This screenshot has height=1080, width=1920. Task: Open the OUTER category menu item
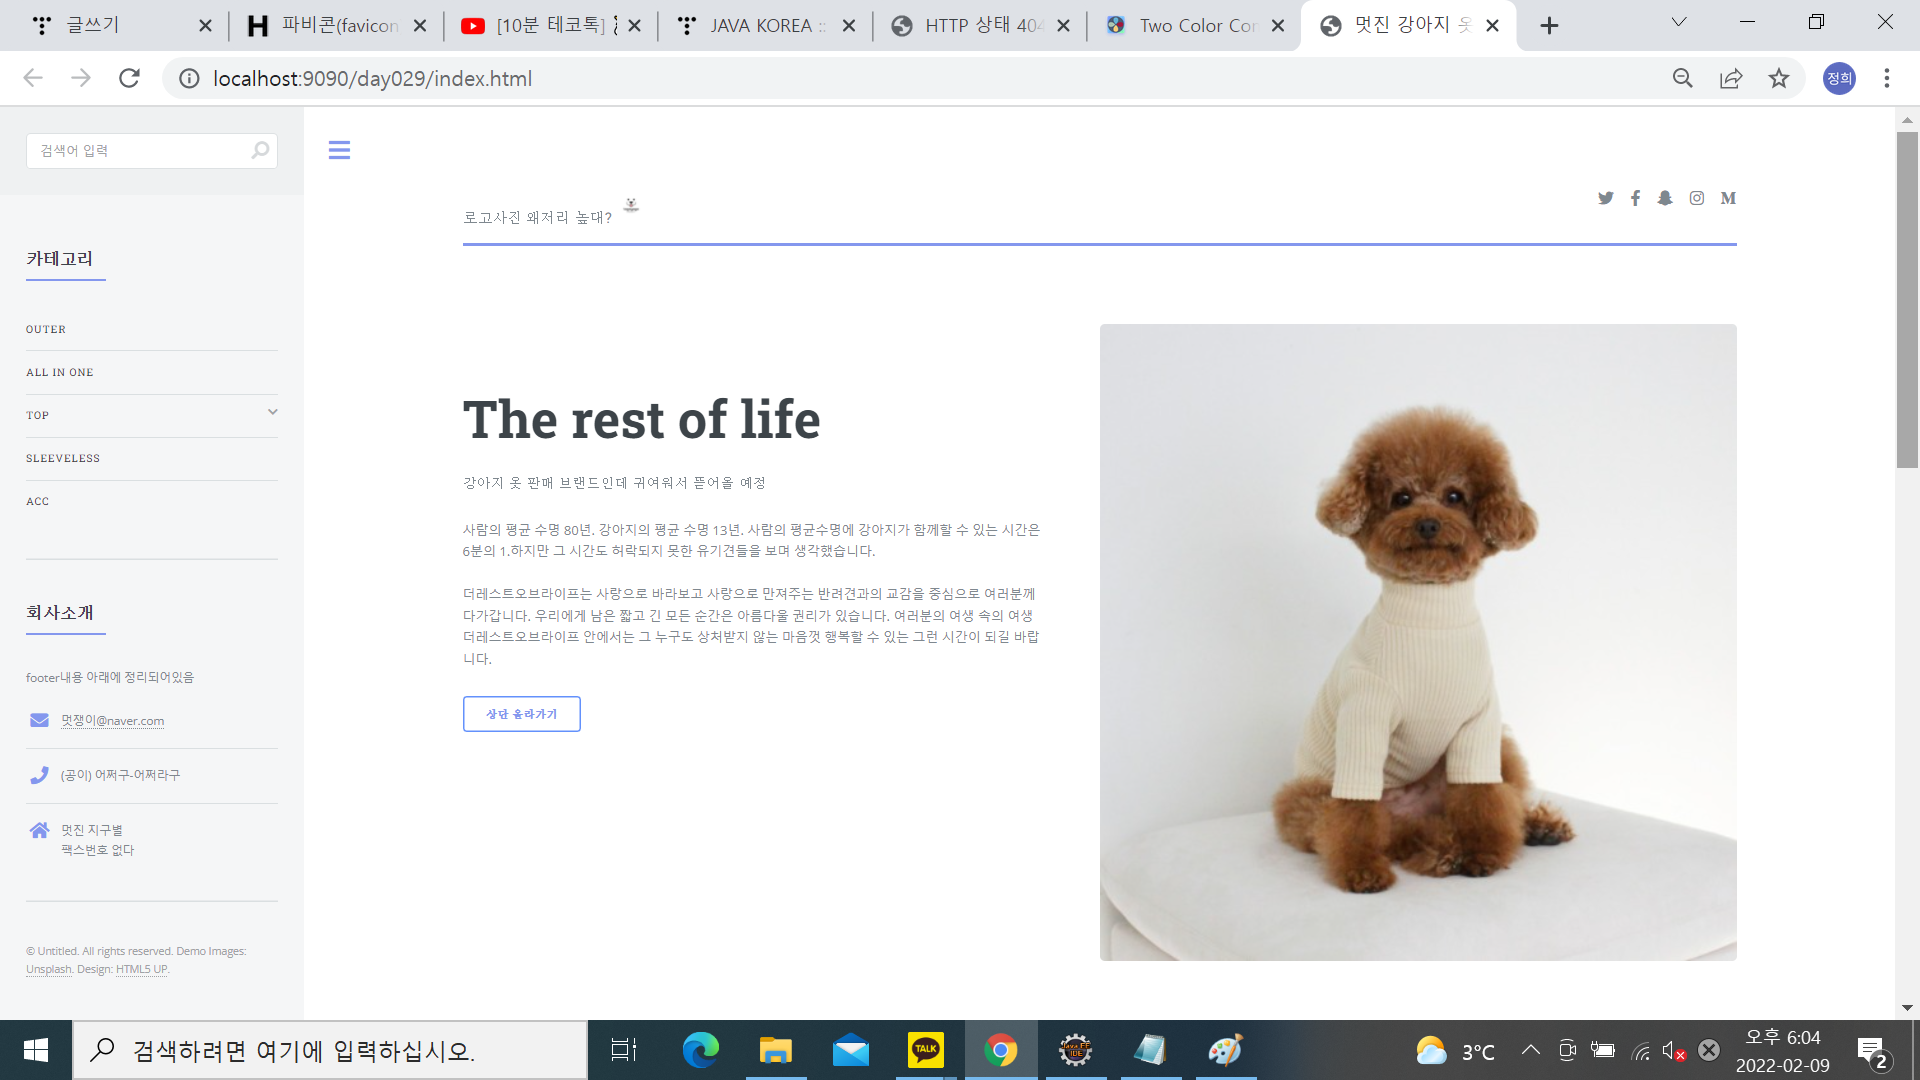(46, 329)
